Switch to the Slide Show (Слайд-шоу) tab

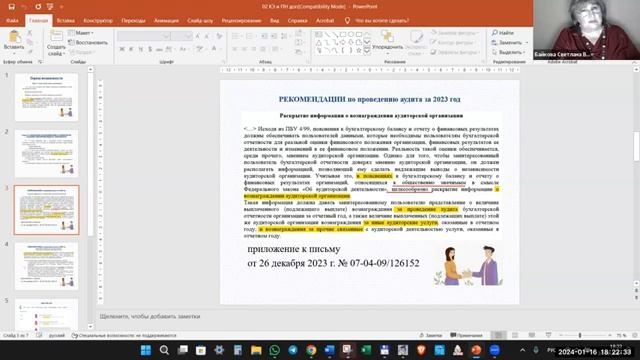(200, 20)
